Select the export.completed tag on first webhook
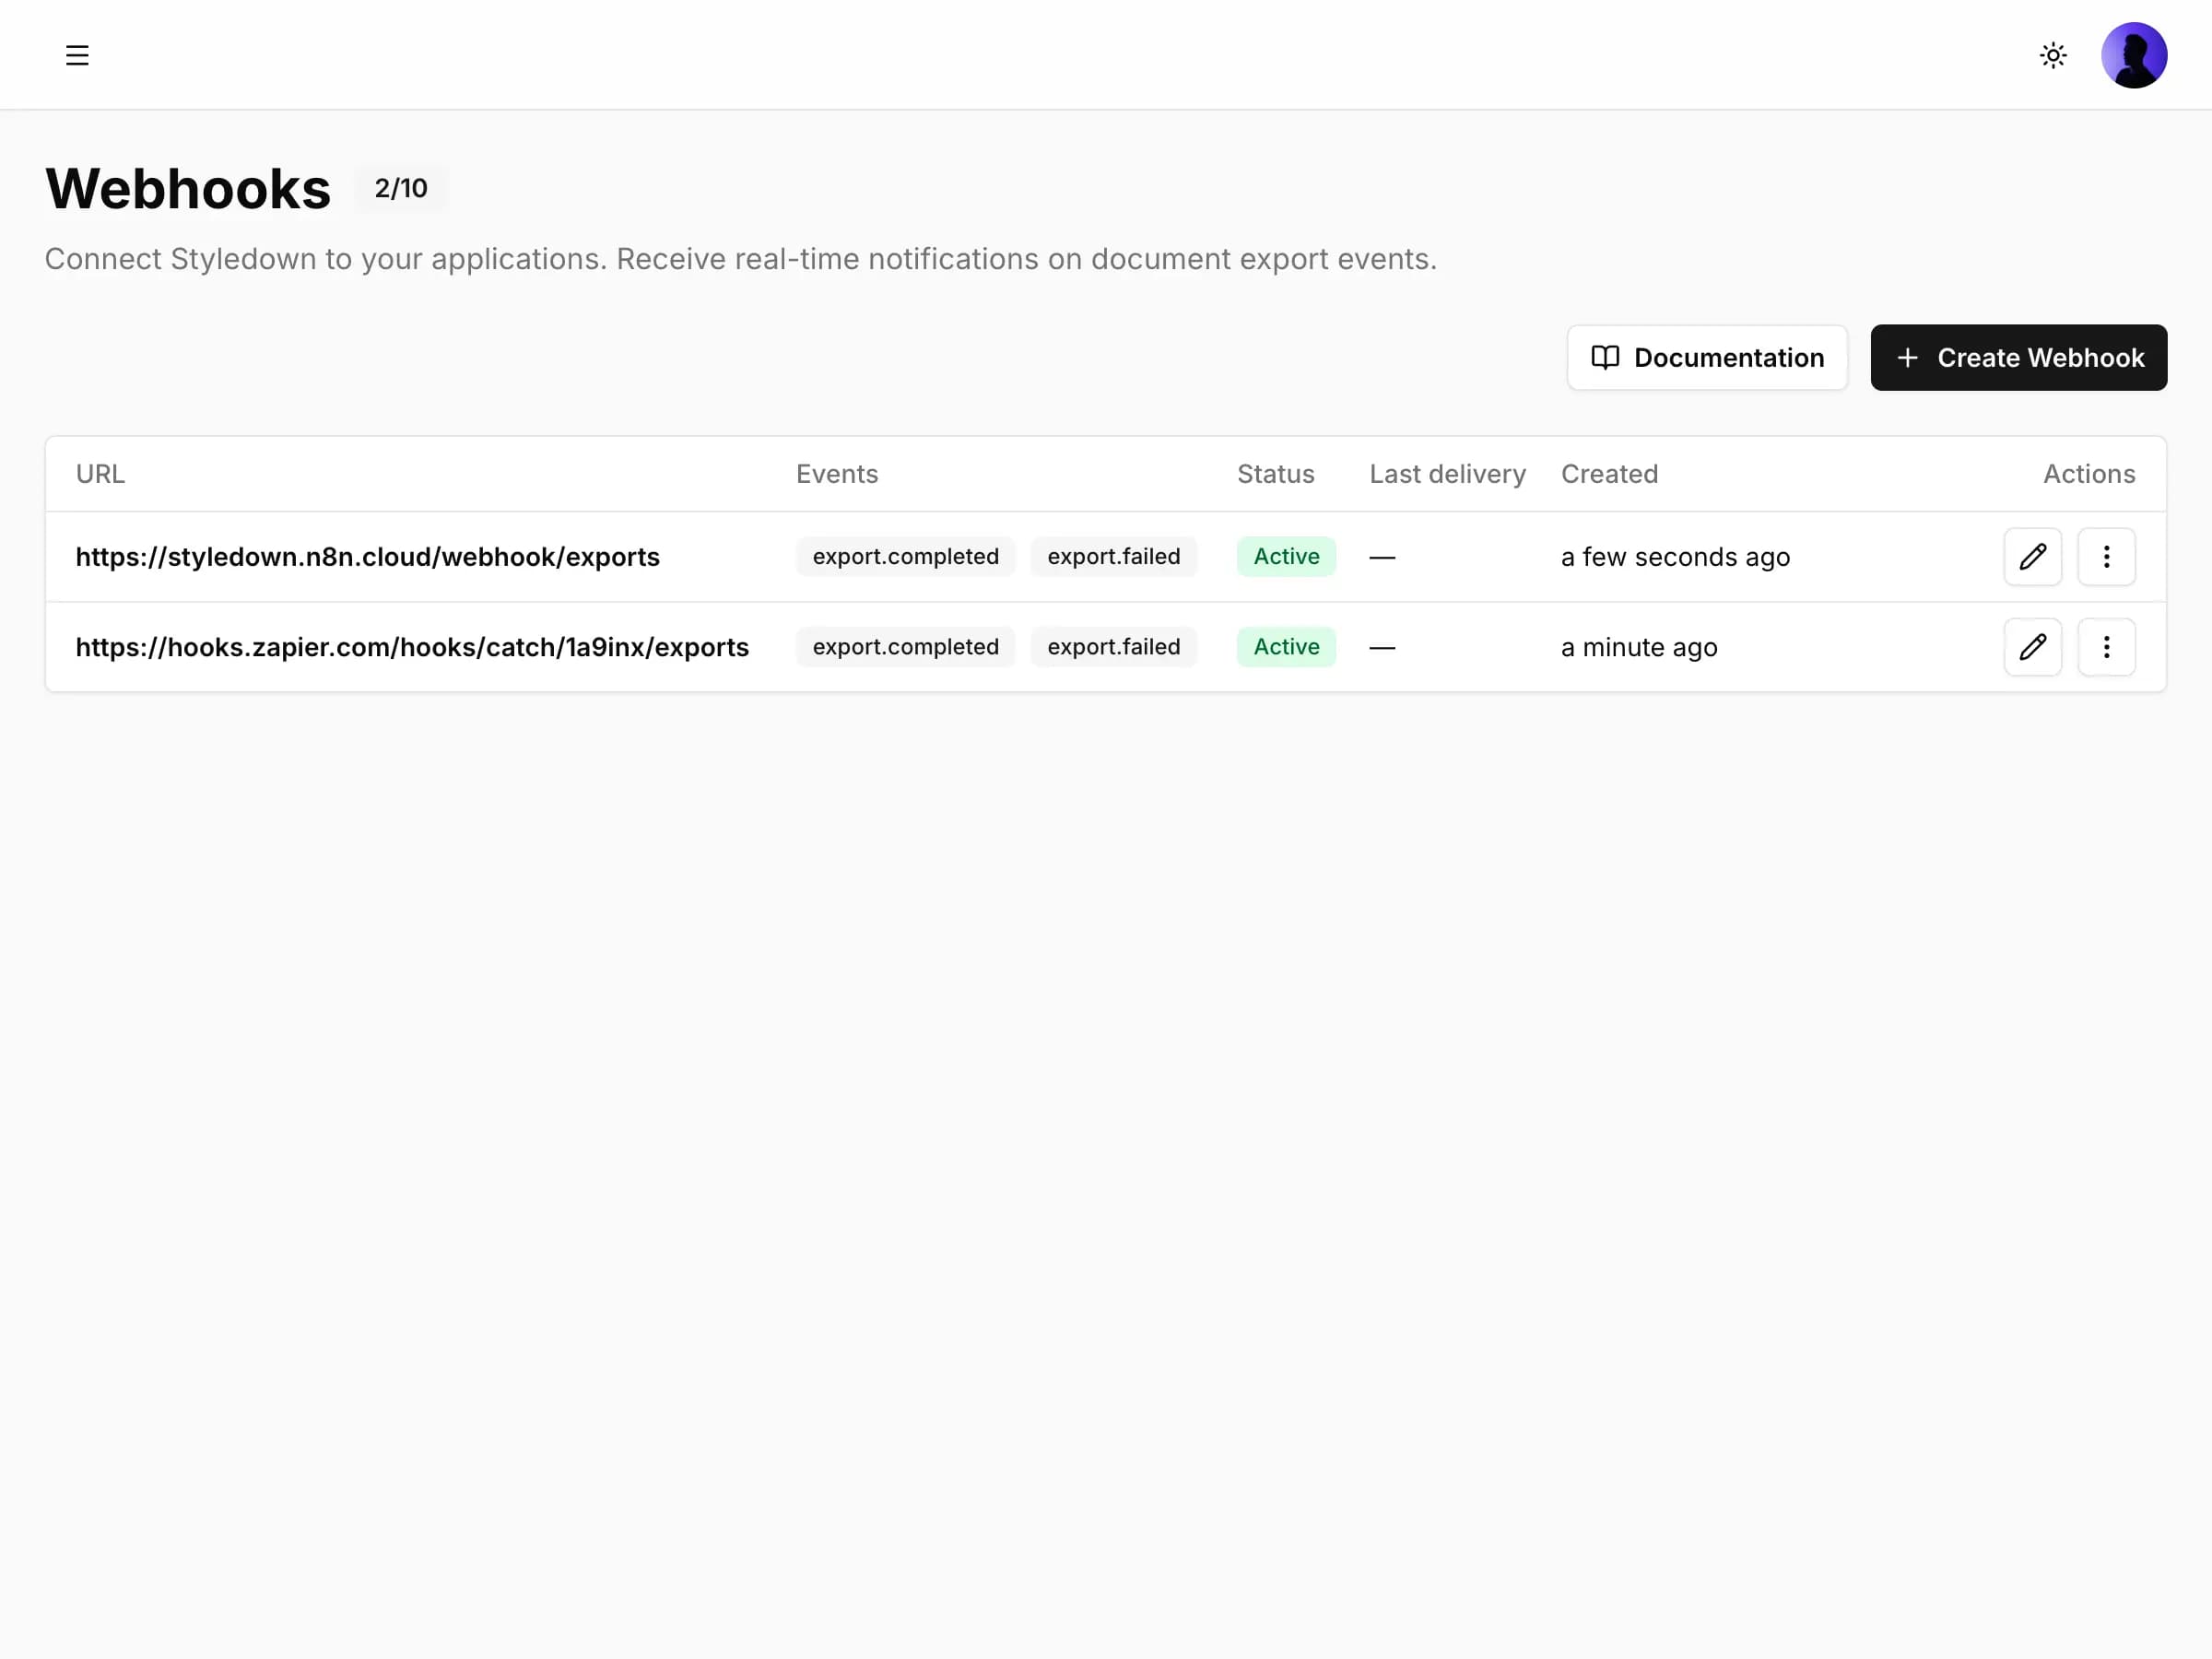 pyautogui.click(x=905, y=557)
